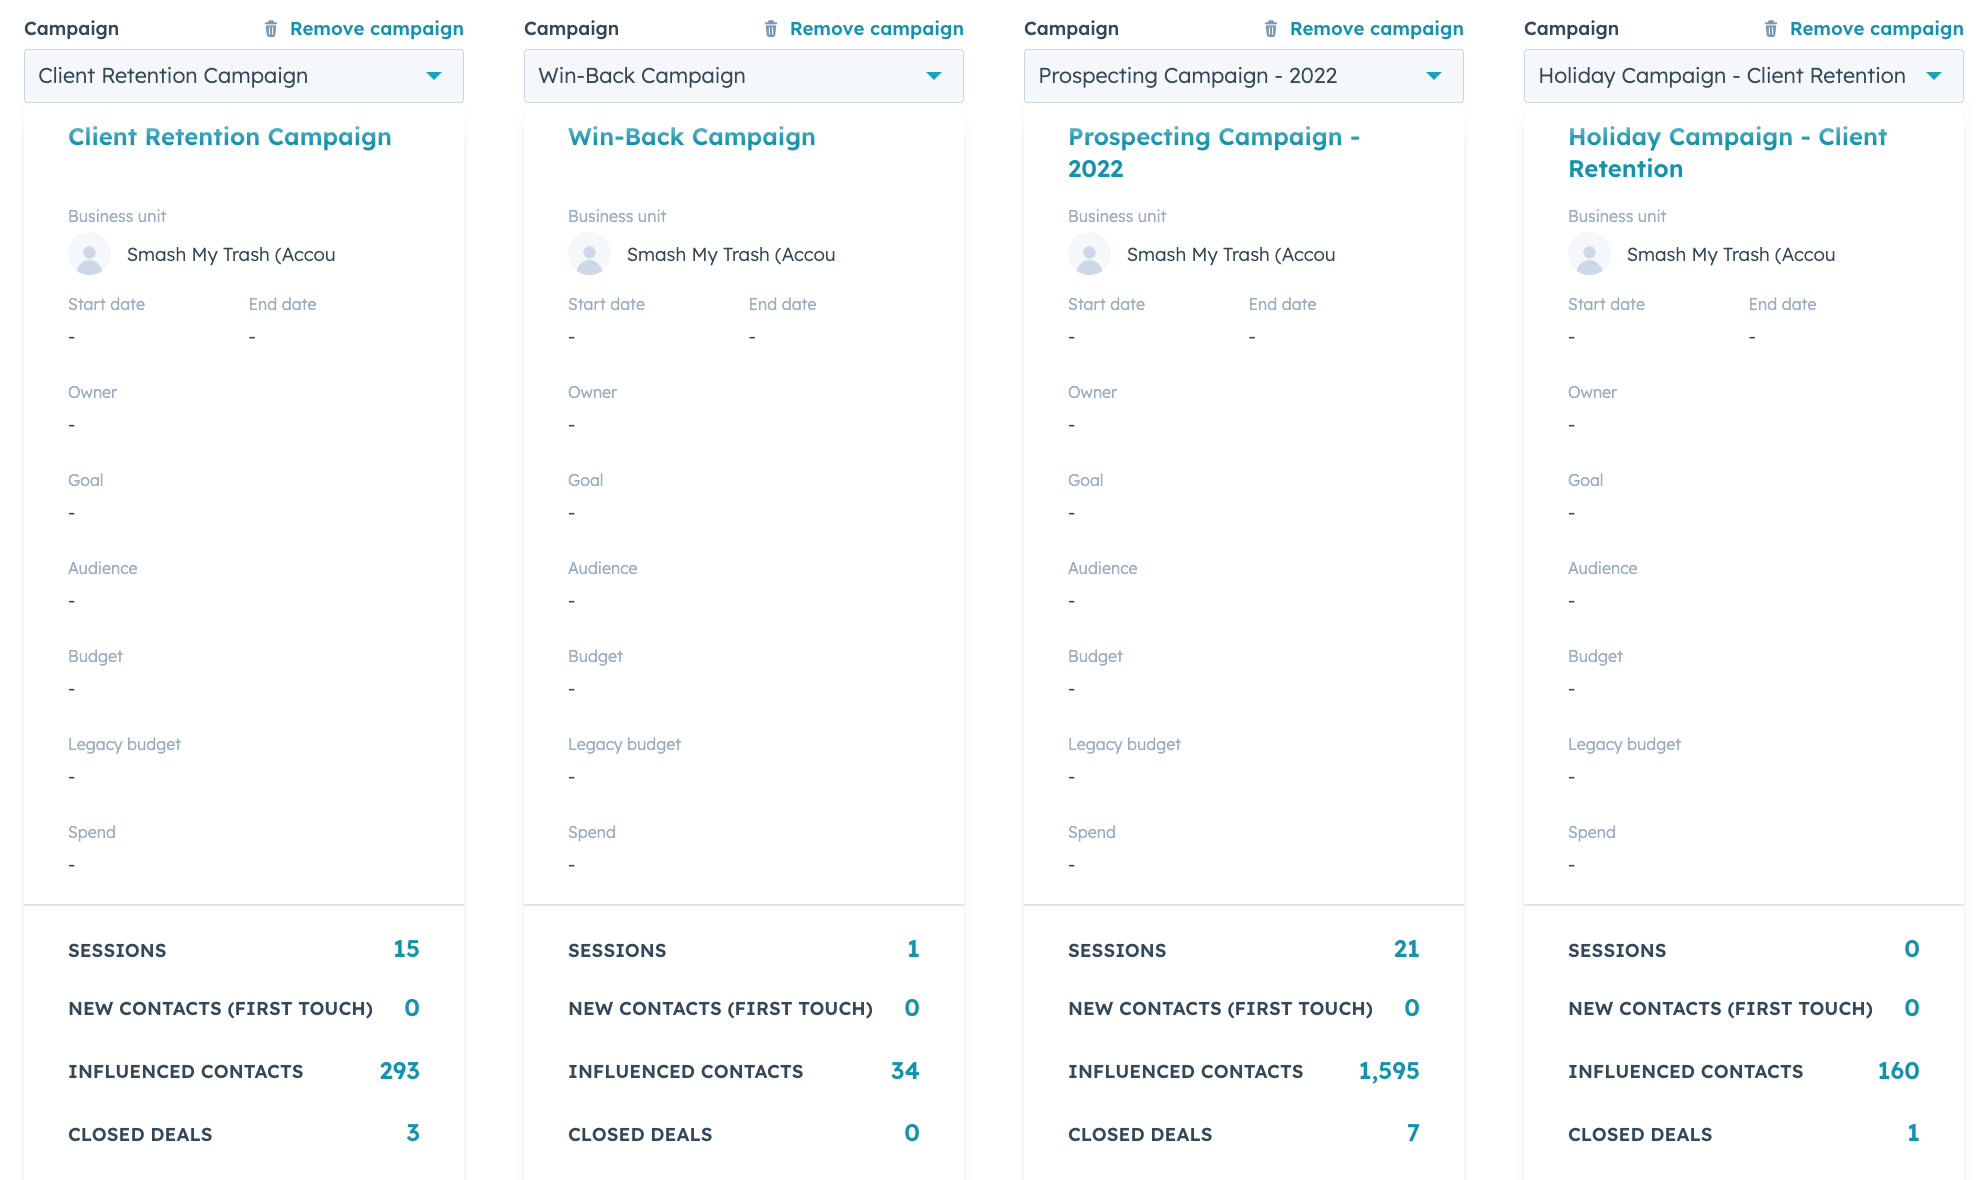Click Remove campaign above Prospecting Campaign
Viewport: 1984px width, 1180px height.
tap(1377, 29)
